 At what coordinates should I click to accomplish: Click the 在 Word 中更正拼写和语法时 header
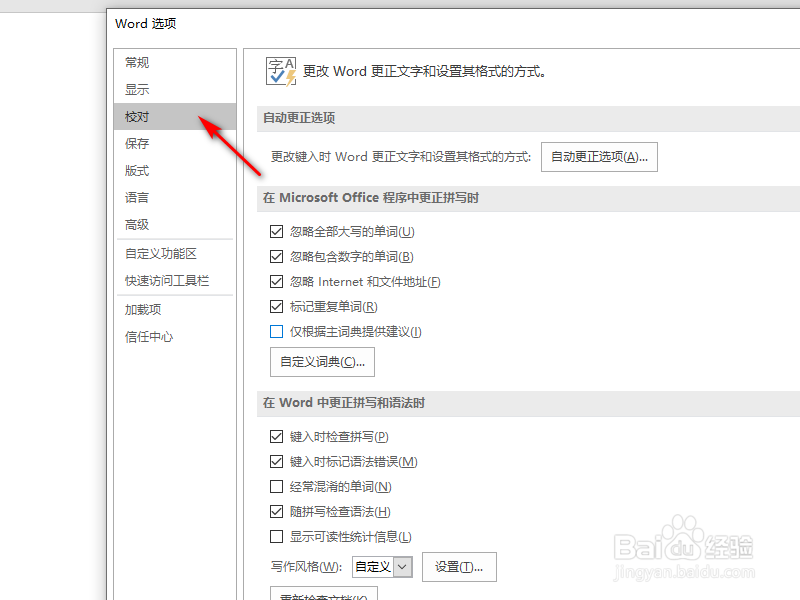(344, 403)
